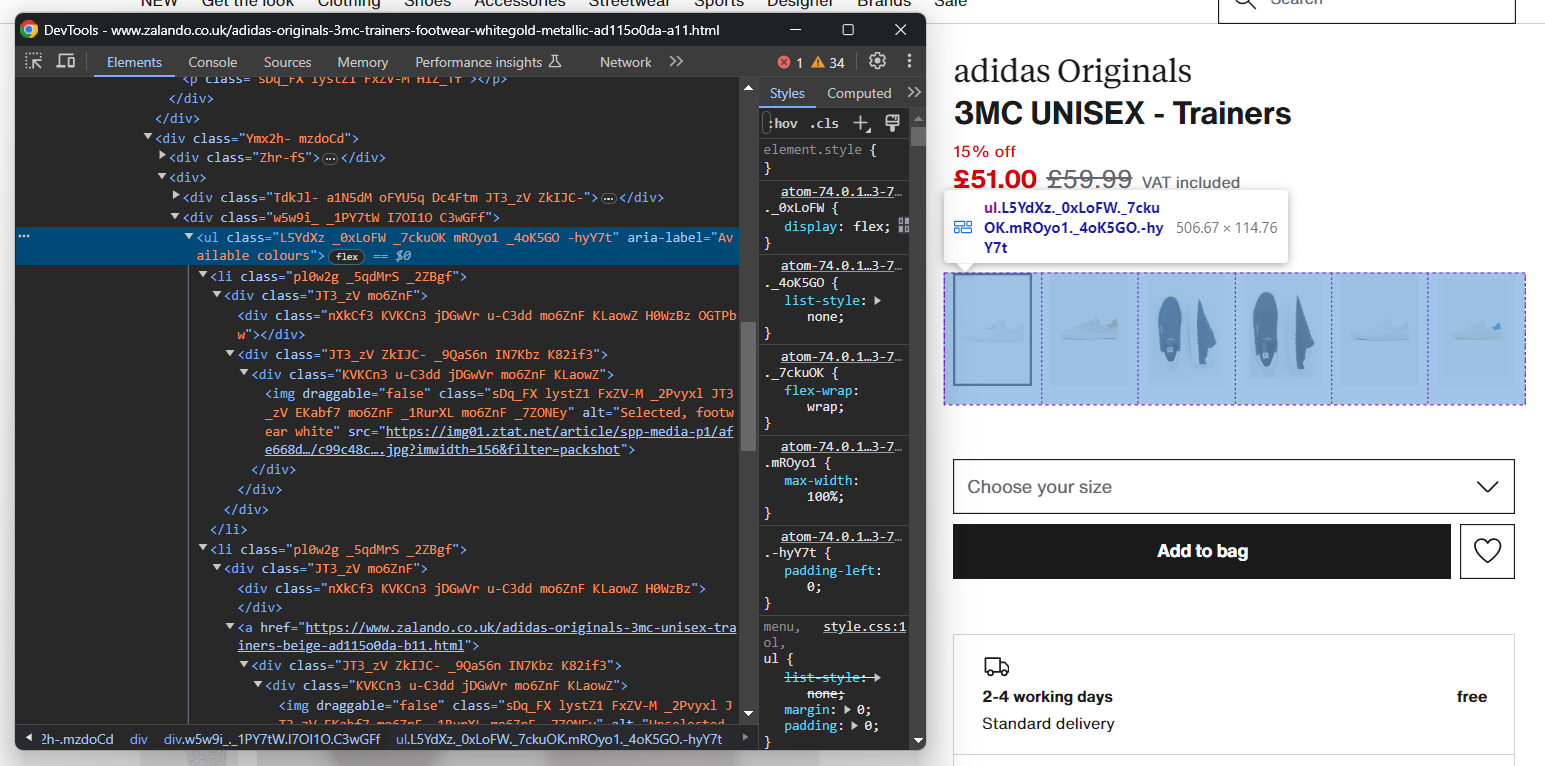This screenshot has height=766, width=1545.
Task: Activate the inspect element picker icon
Action: [x=34, y=62]
